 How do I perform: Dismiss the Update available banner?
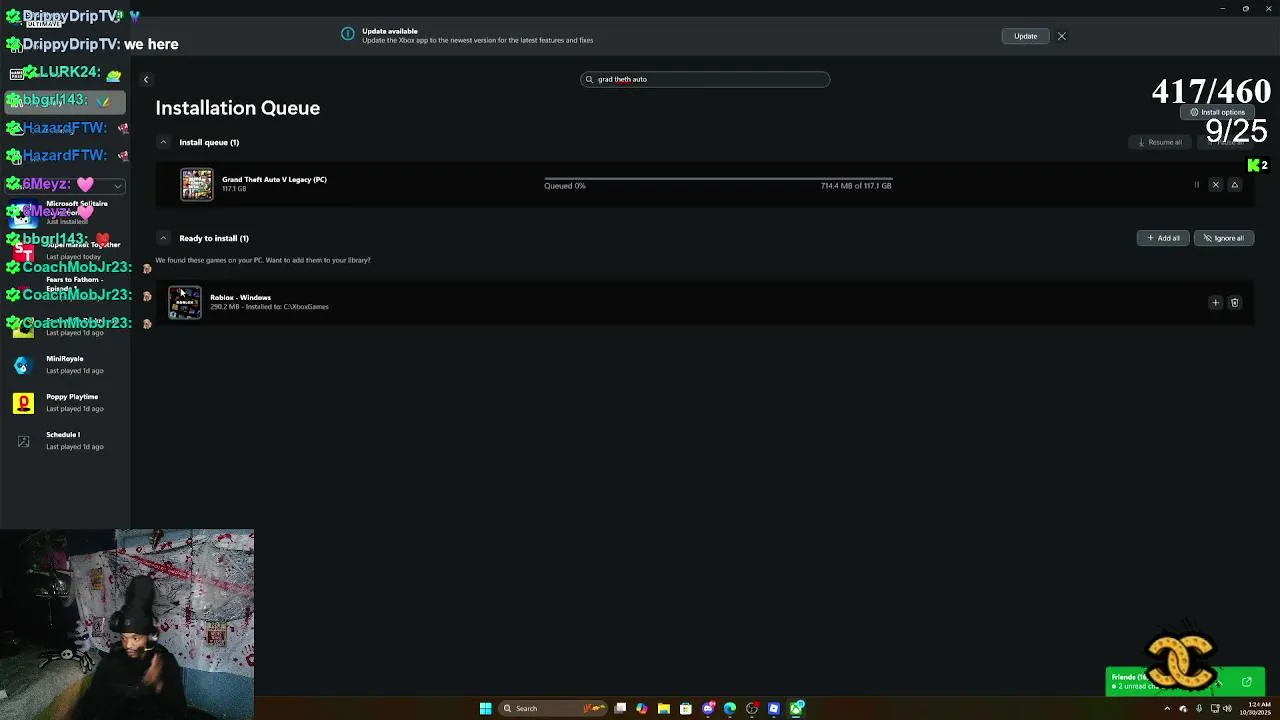pyautogui.click(x=1062, y=36)
